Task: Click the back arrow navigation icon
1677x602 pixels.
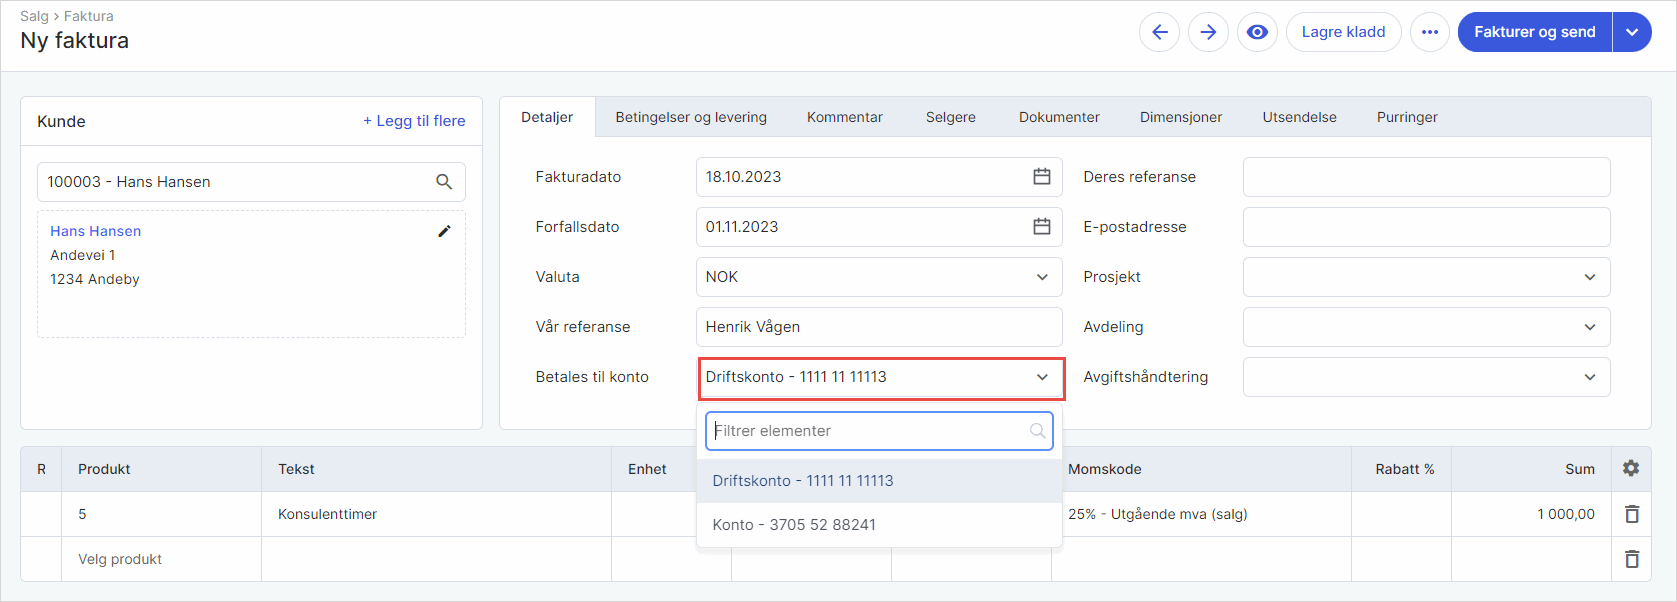Action: (1159, 32)
